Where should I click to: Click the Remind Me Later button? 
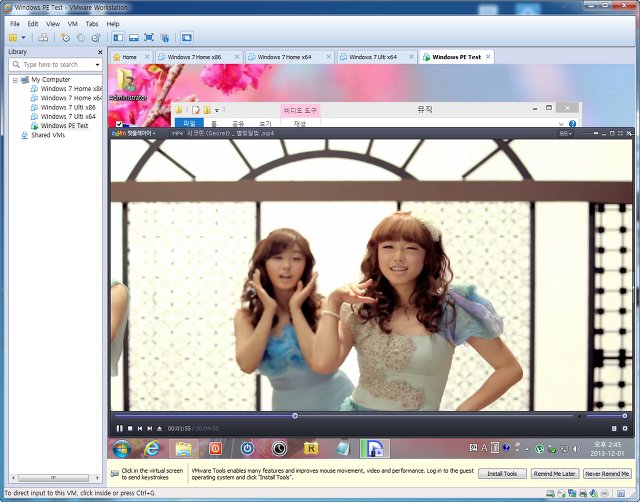click(x=554, y=474)
